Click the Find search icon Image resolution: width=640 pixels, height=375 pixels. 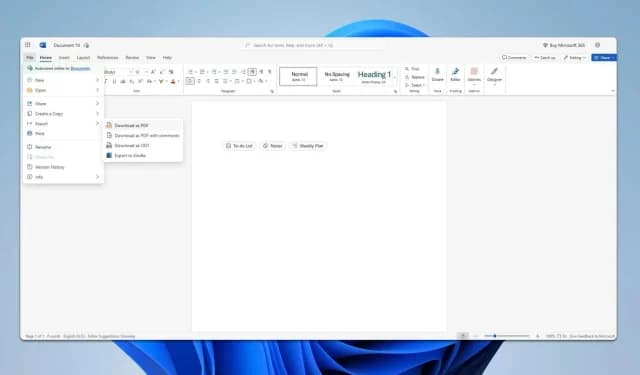click(407, 69)
